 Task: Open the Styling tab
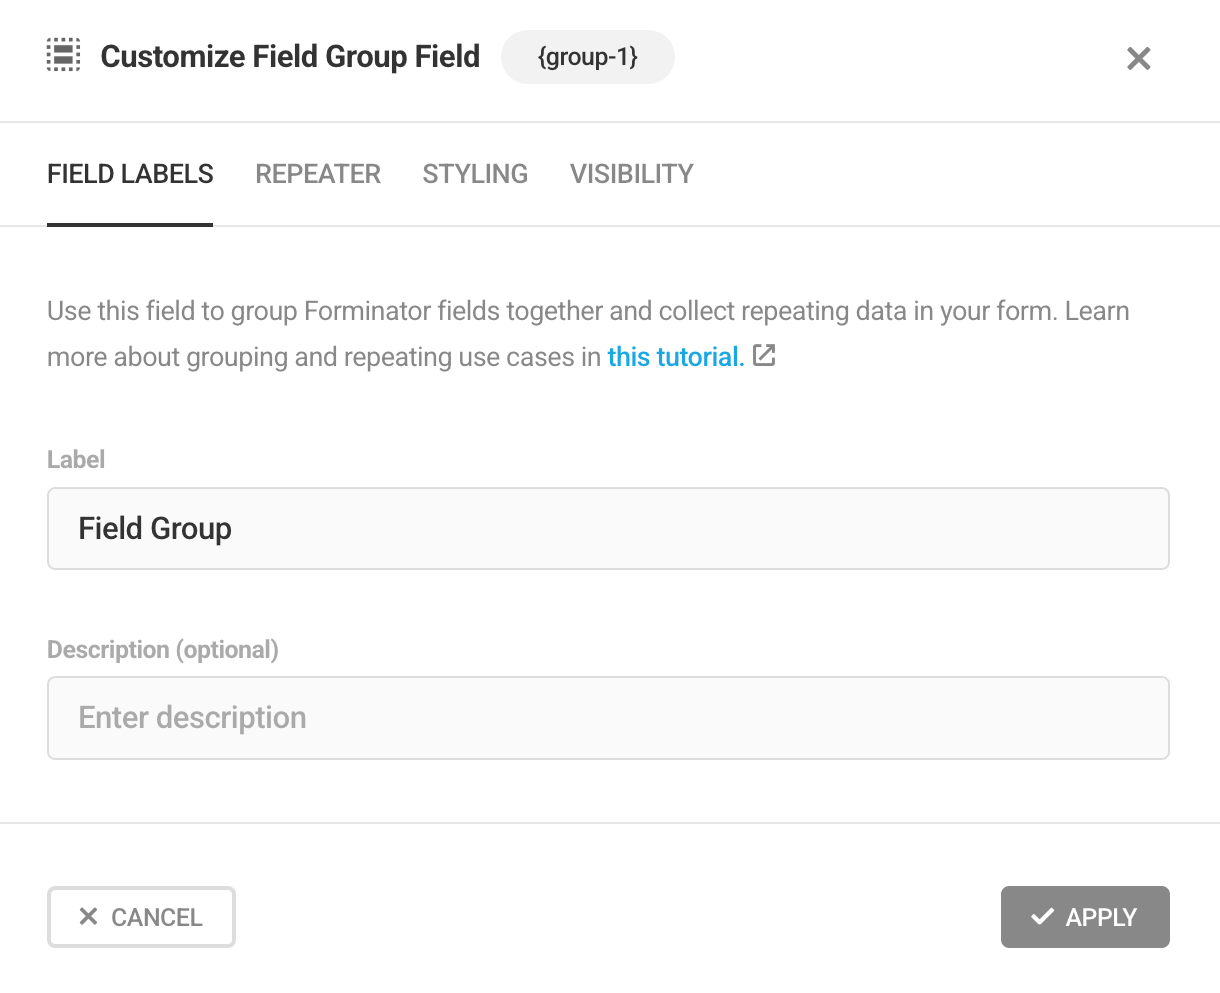point(475,174)
